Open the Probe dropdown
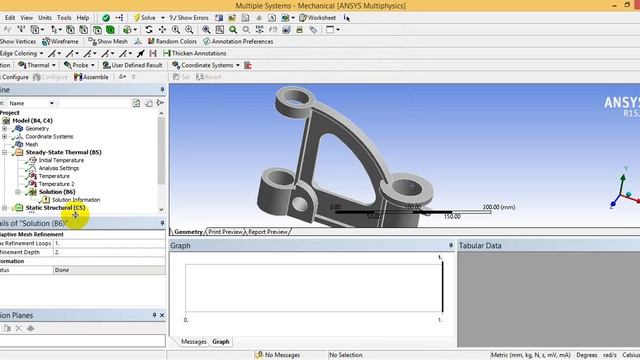This screenshot has height=360, width=640. point(93,65)
